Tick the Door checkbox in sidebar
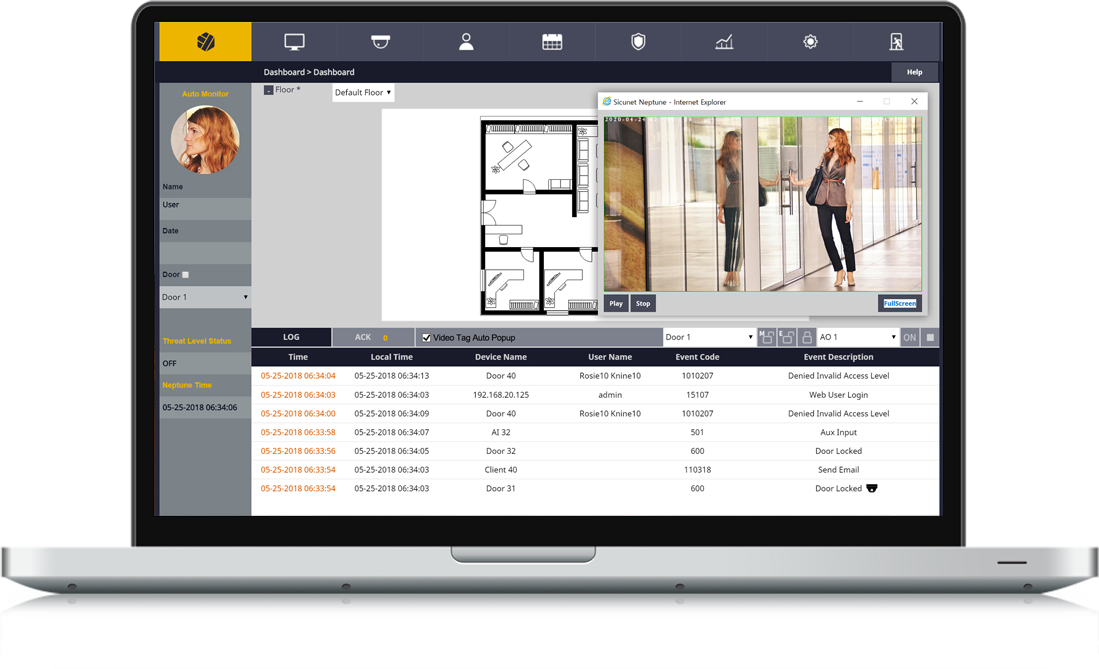This screenshot has width=1099, height=669. click(x=186, y=275)
